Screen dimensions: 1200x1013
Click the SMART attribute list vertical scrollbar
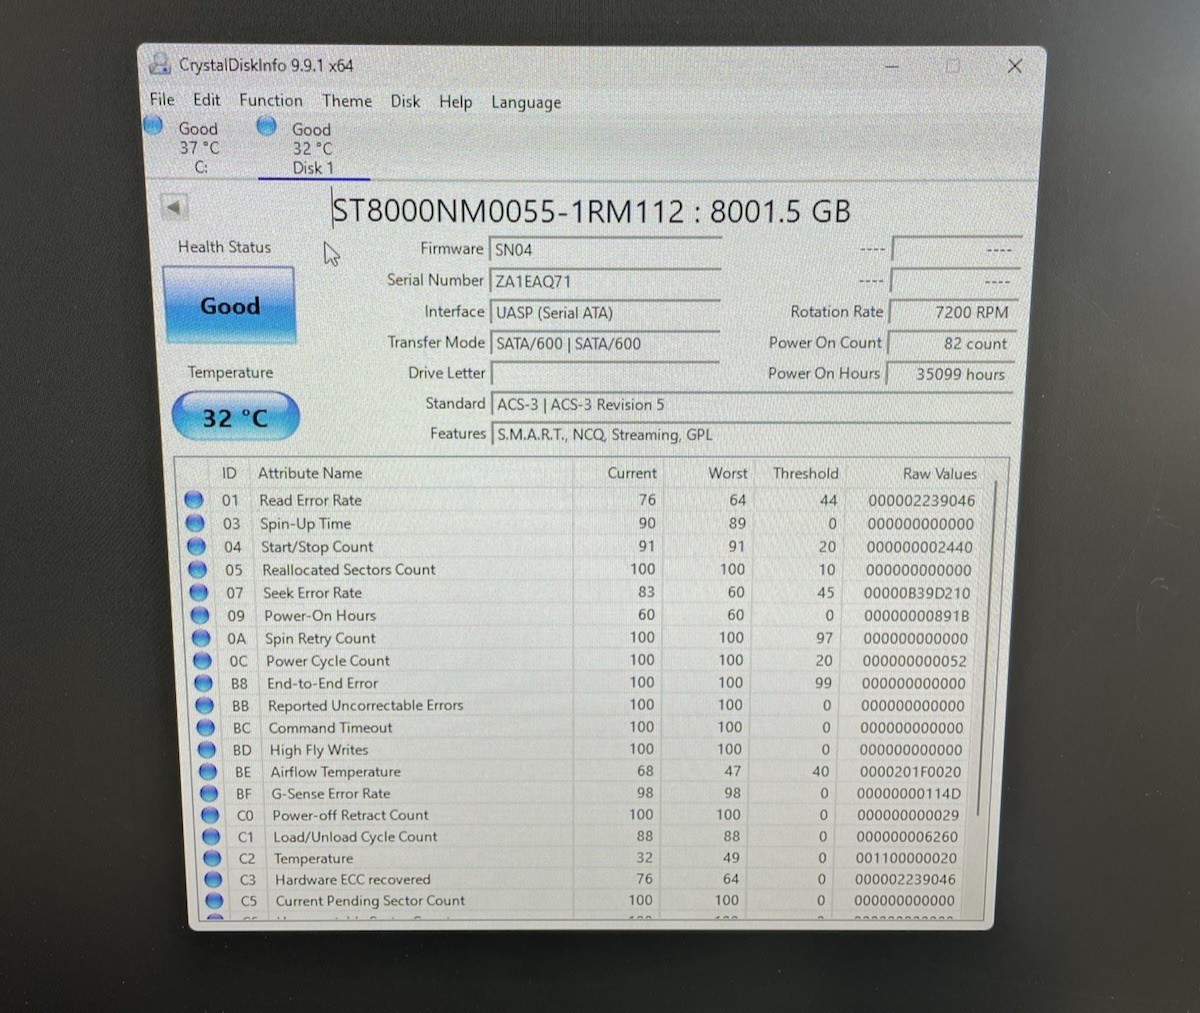pyautogui.click(x=988, y=650)
